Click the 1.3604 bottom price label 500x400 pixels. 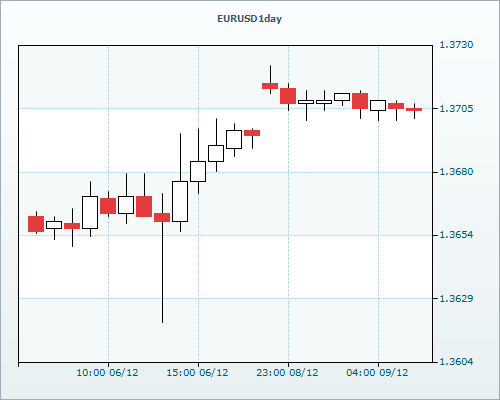point(456,361)
